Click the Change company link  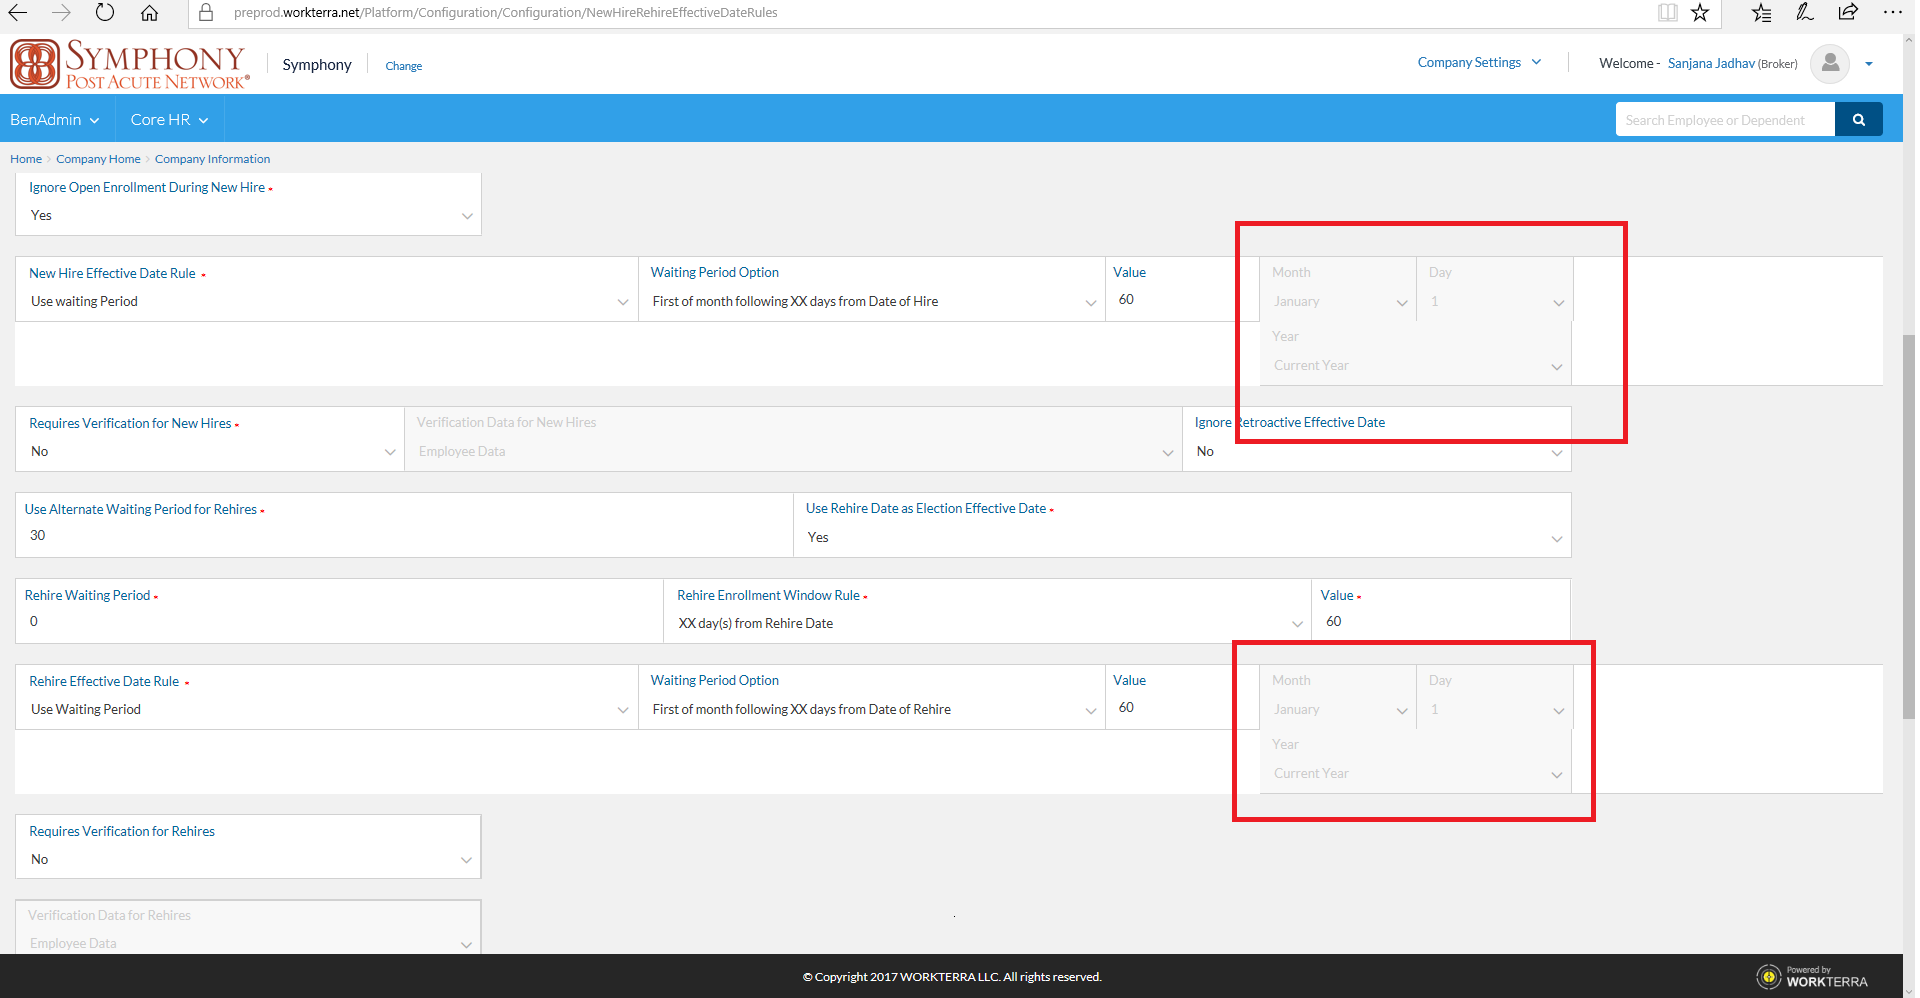click(403, 66)
